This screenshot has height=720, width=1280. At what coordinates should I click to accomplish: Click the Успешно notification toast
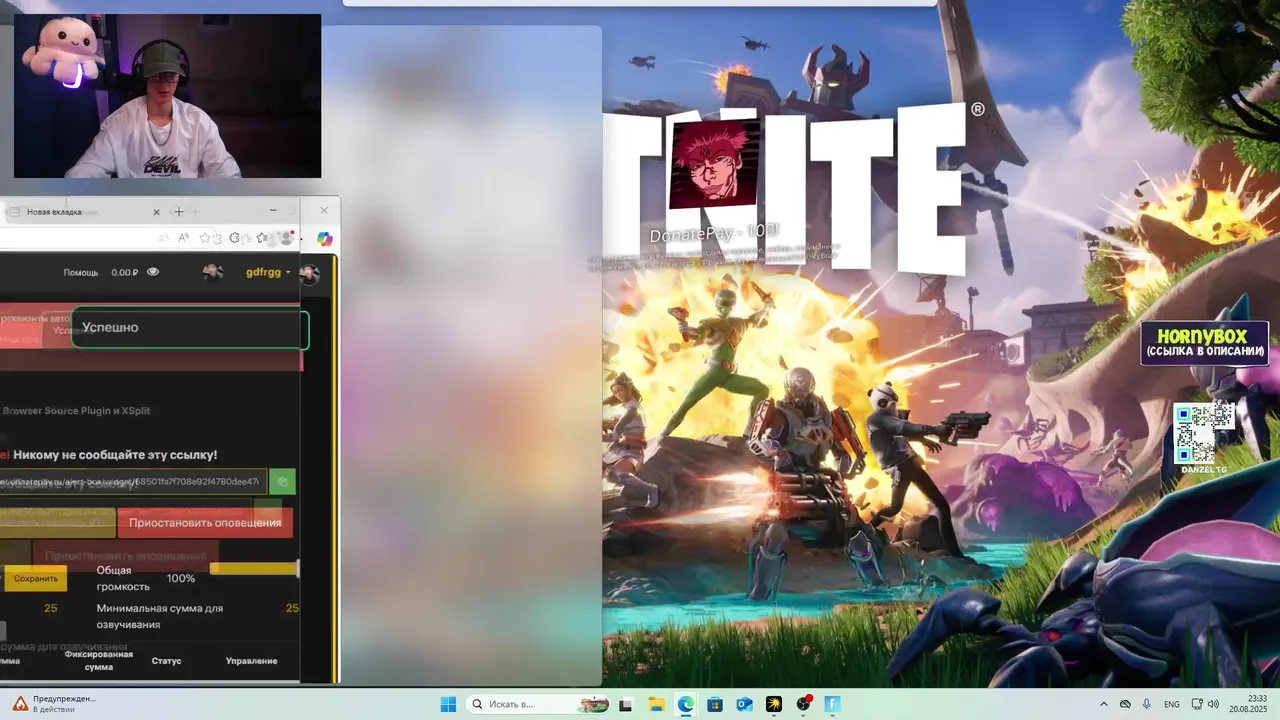coord(190,328)
